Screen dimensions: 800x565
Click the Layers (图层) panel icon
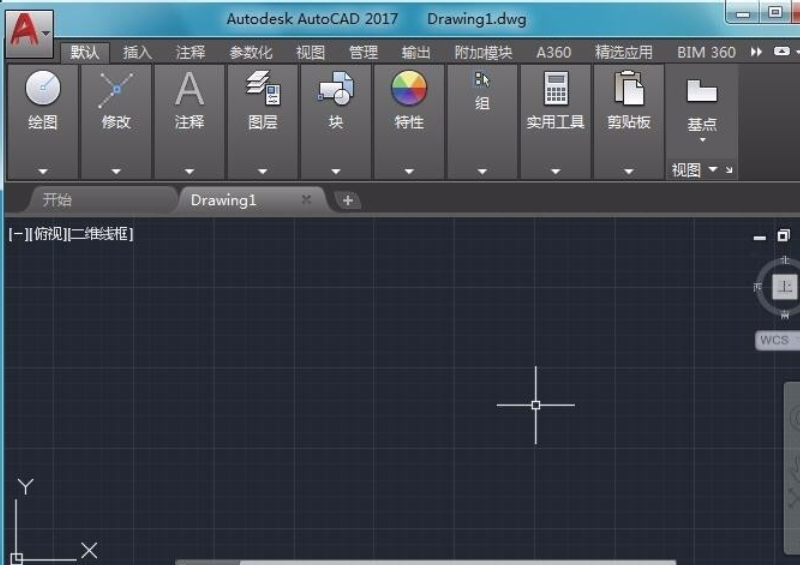[263, 88]
